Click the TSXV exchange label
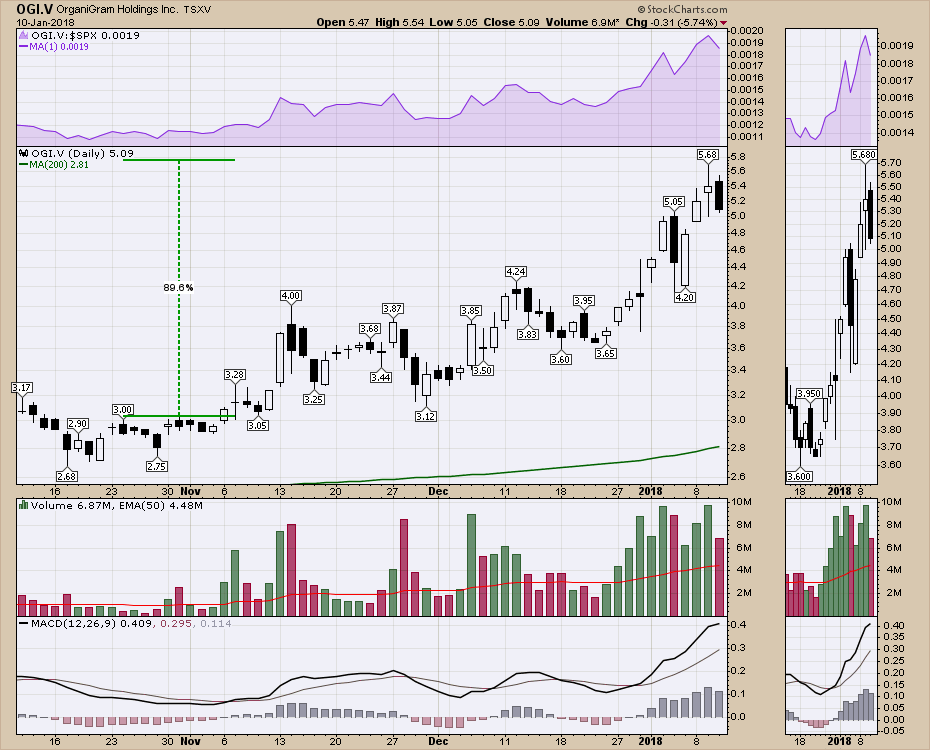Viewport: 930px width, 750px height. click(x=197, y=9)
